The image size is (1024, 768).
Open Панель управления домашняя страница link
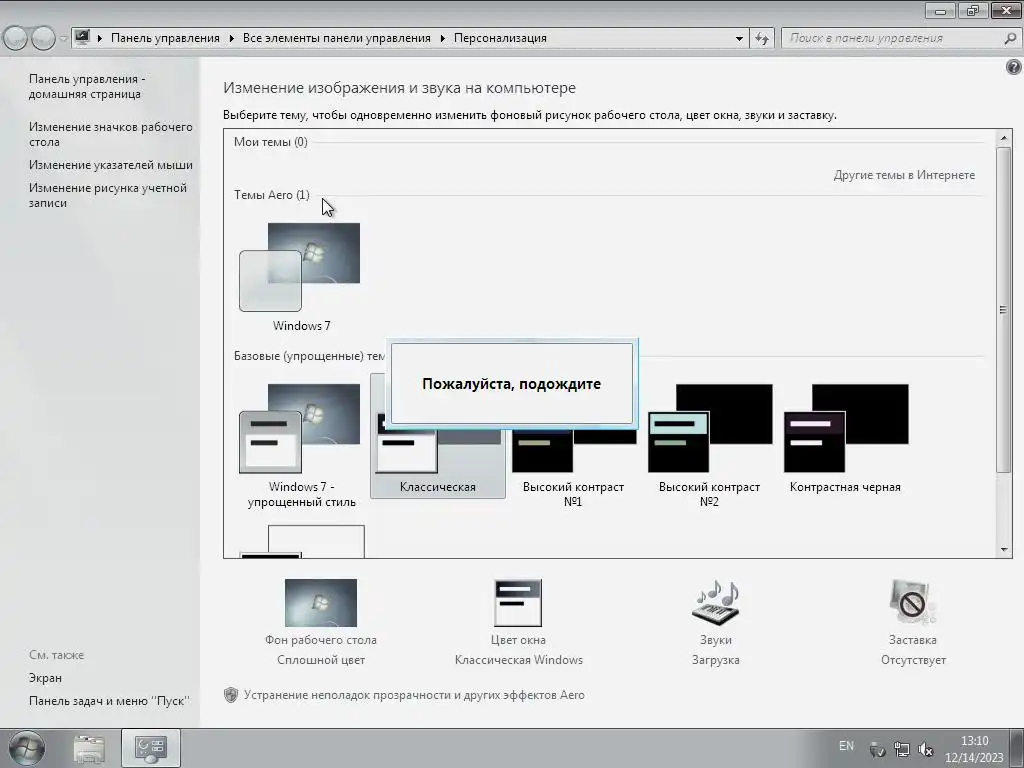87,86
